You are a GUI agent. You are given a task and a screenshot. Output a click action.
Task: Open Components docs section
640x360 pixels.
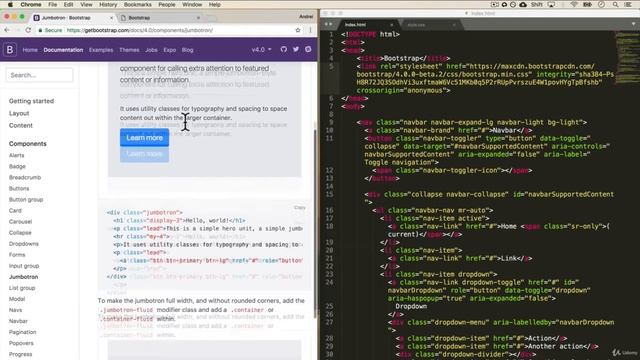(x=28, y=144)
